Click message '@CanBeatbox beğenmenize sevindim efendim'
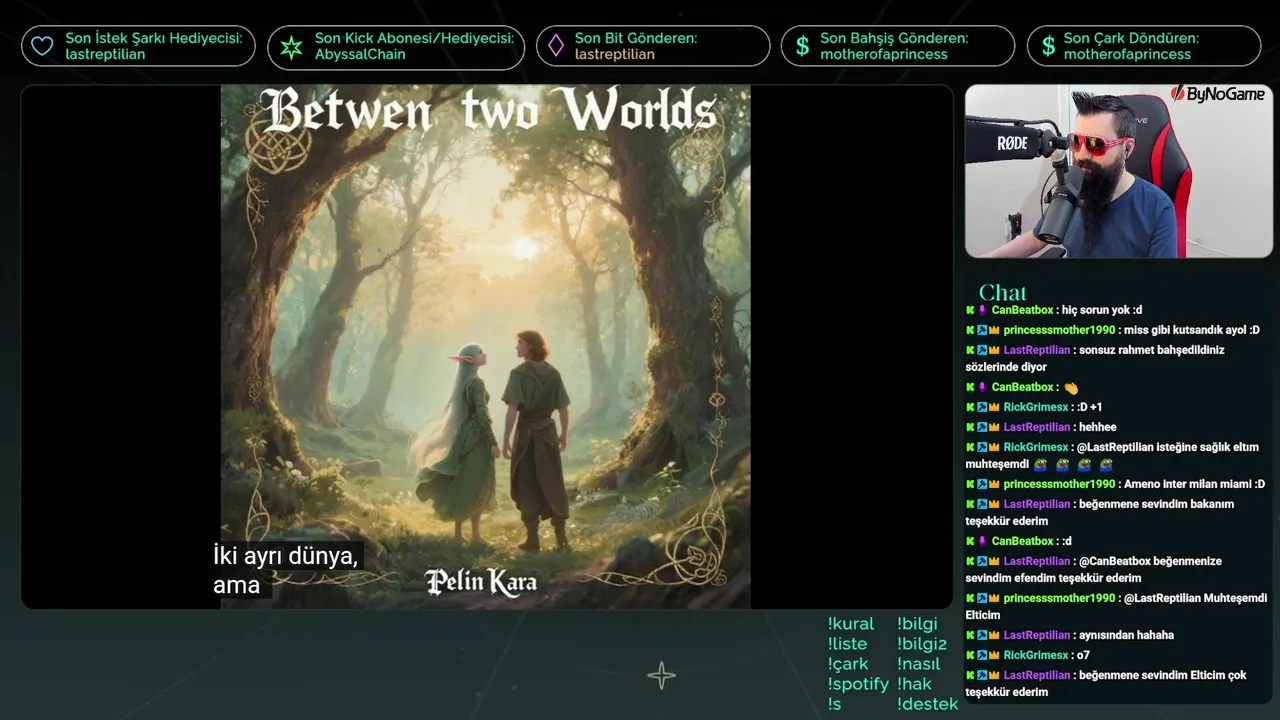 [1094, 569]
